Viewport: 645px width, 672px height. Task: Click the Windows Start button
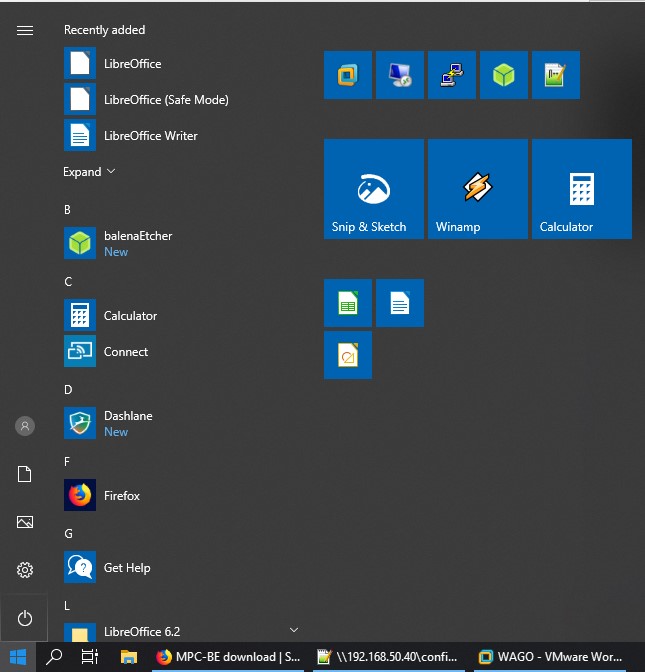[x=18, y=657]
